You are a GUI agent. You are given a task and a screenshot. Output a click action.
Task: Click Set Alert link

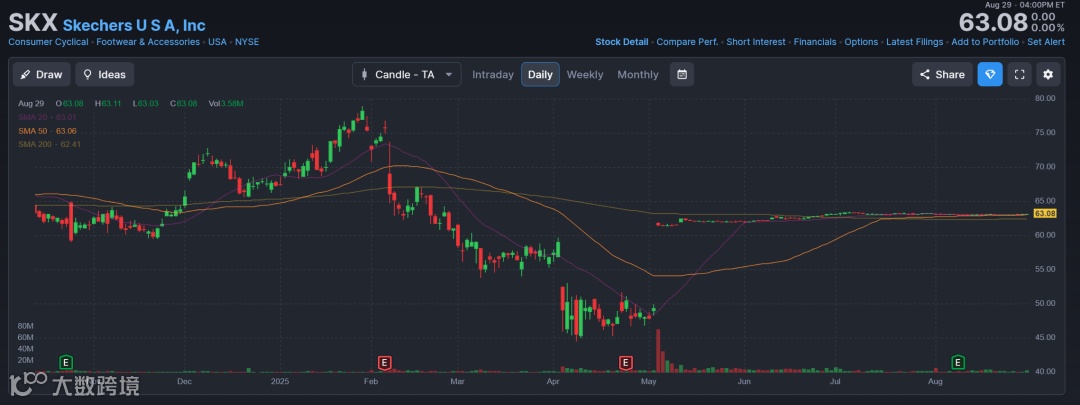pos(1046,42)
